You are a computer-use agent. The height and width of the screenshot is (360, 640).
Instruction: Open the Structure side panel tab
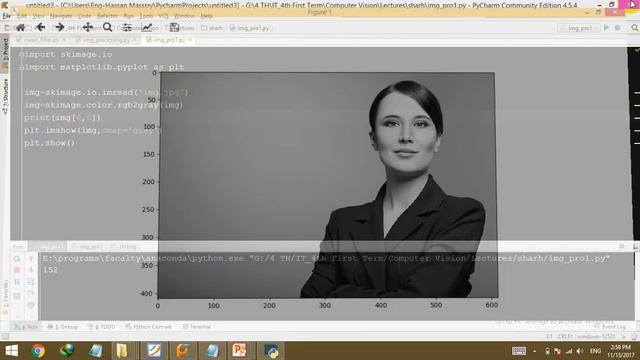click(5, 96)
